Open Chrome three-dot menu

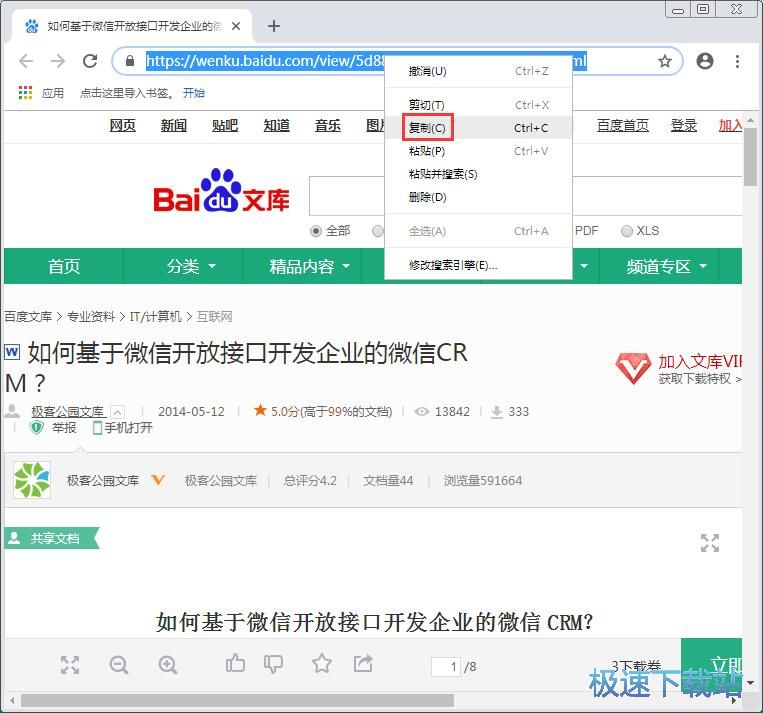[x=737, y=61]
